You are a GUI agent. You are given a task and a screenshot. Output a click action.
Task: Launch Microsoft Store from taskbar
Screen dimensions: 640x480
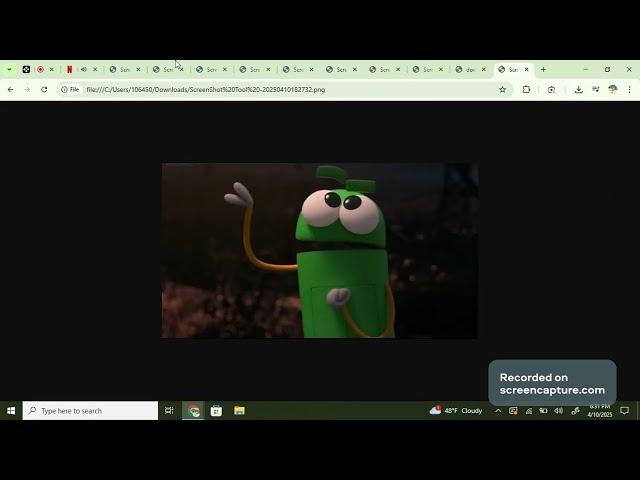[x=216, y=411]
